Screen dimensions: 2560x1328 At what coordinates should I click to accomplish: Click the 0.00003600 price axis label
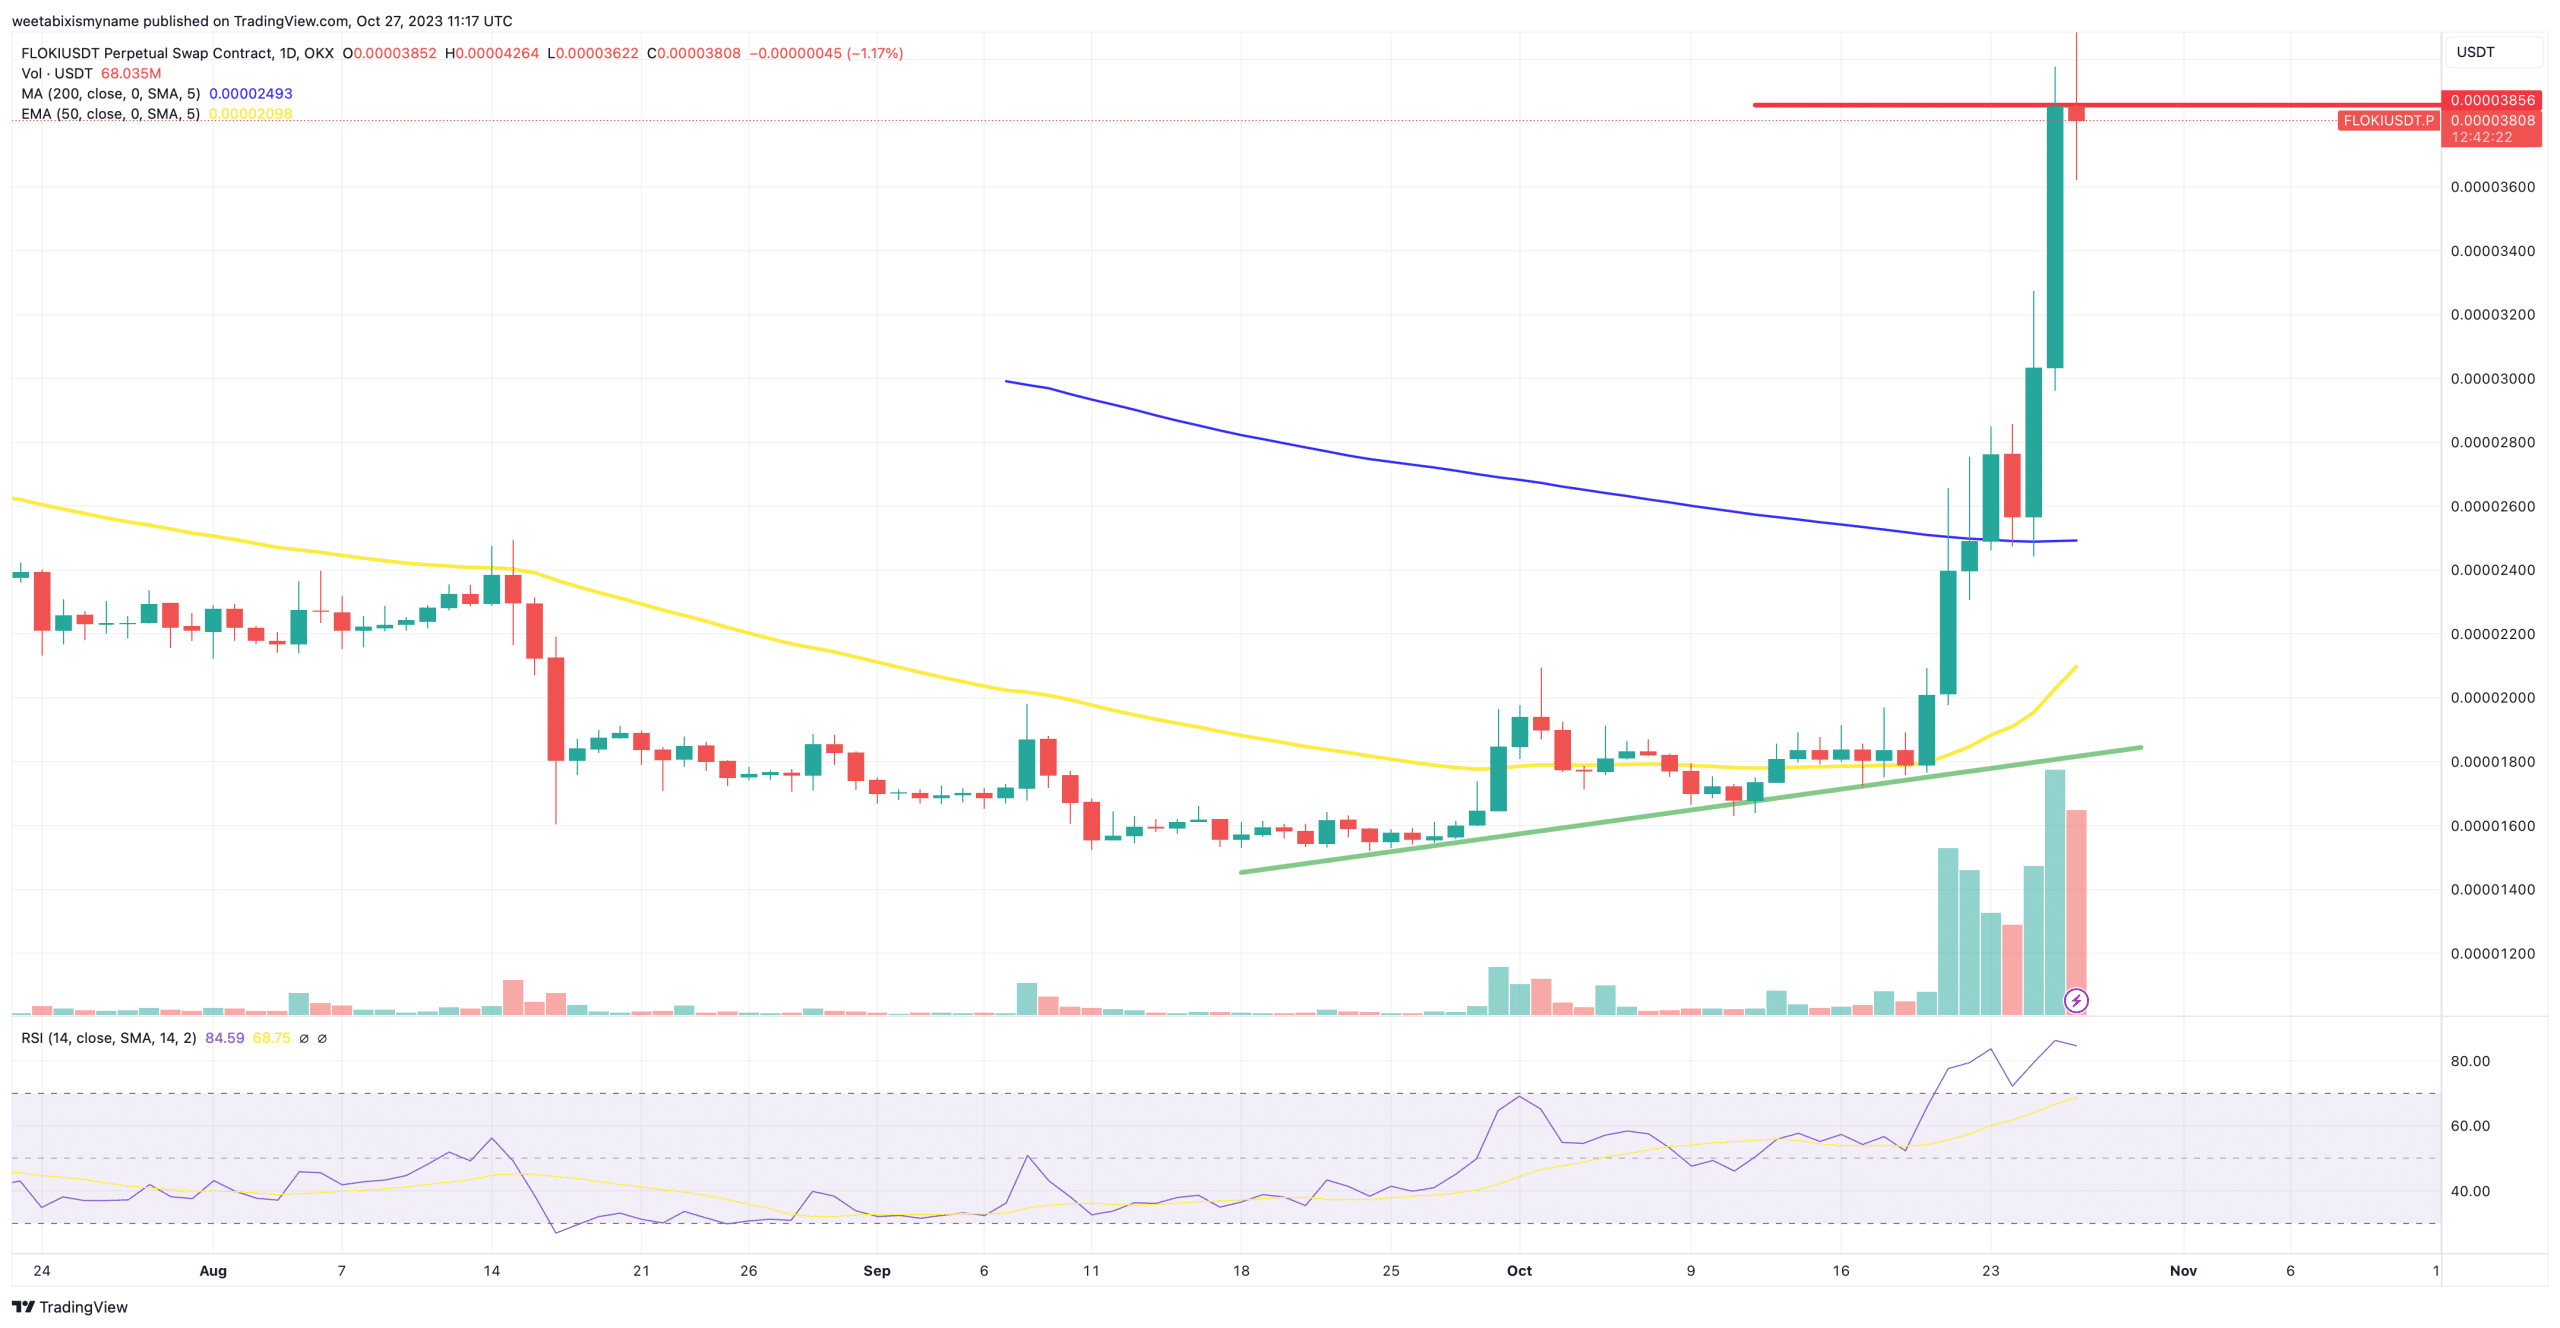click(x=2492, y=187)
